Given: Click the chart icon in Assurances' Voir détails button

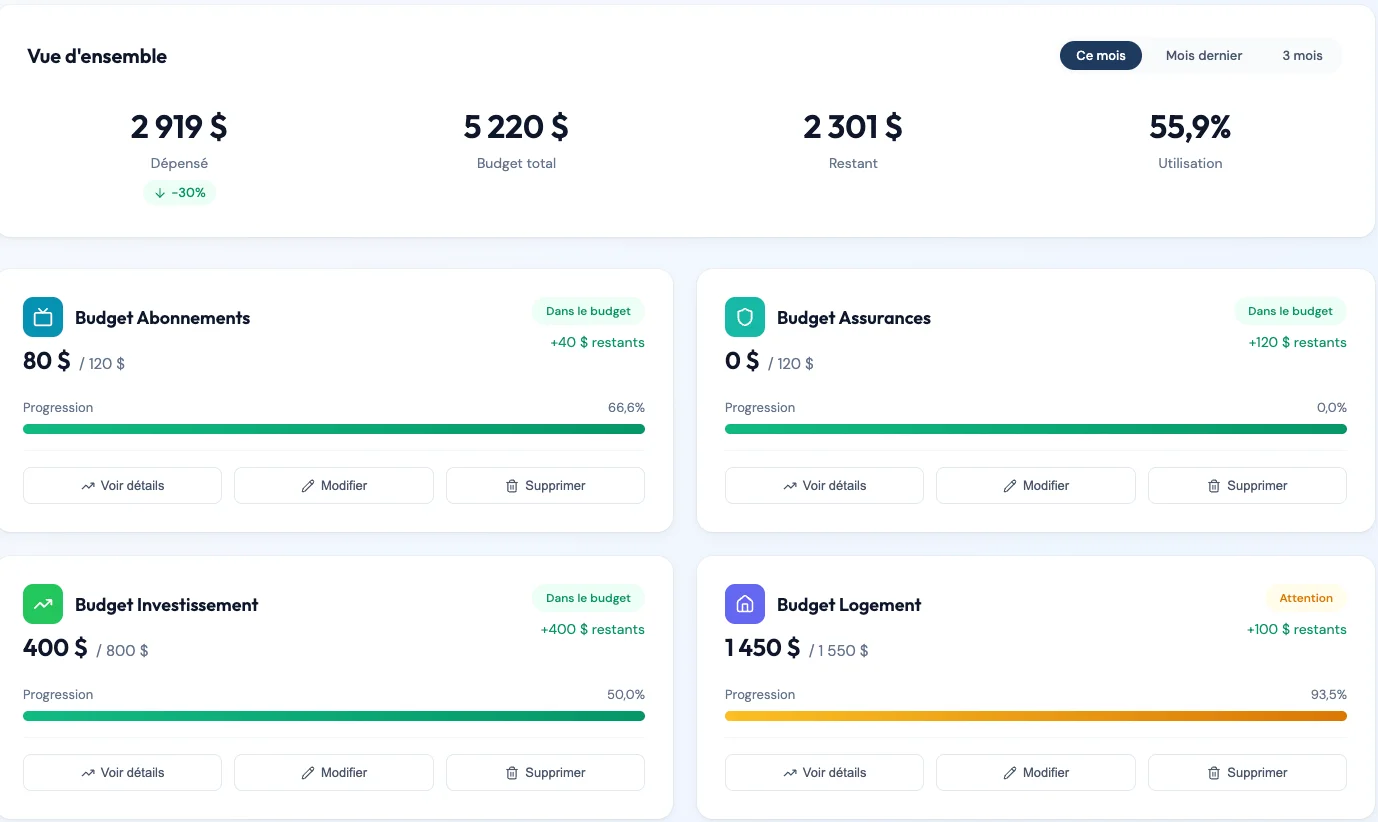Looking at the screenshot, I should coord(790,485).
